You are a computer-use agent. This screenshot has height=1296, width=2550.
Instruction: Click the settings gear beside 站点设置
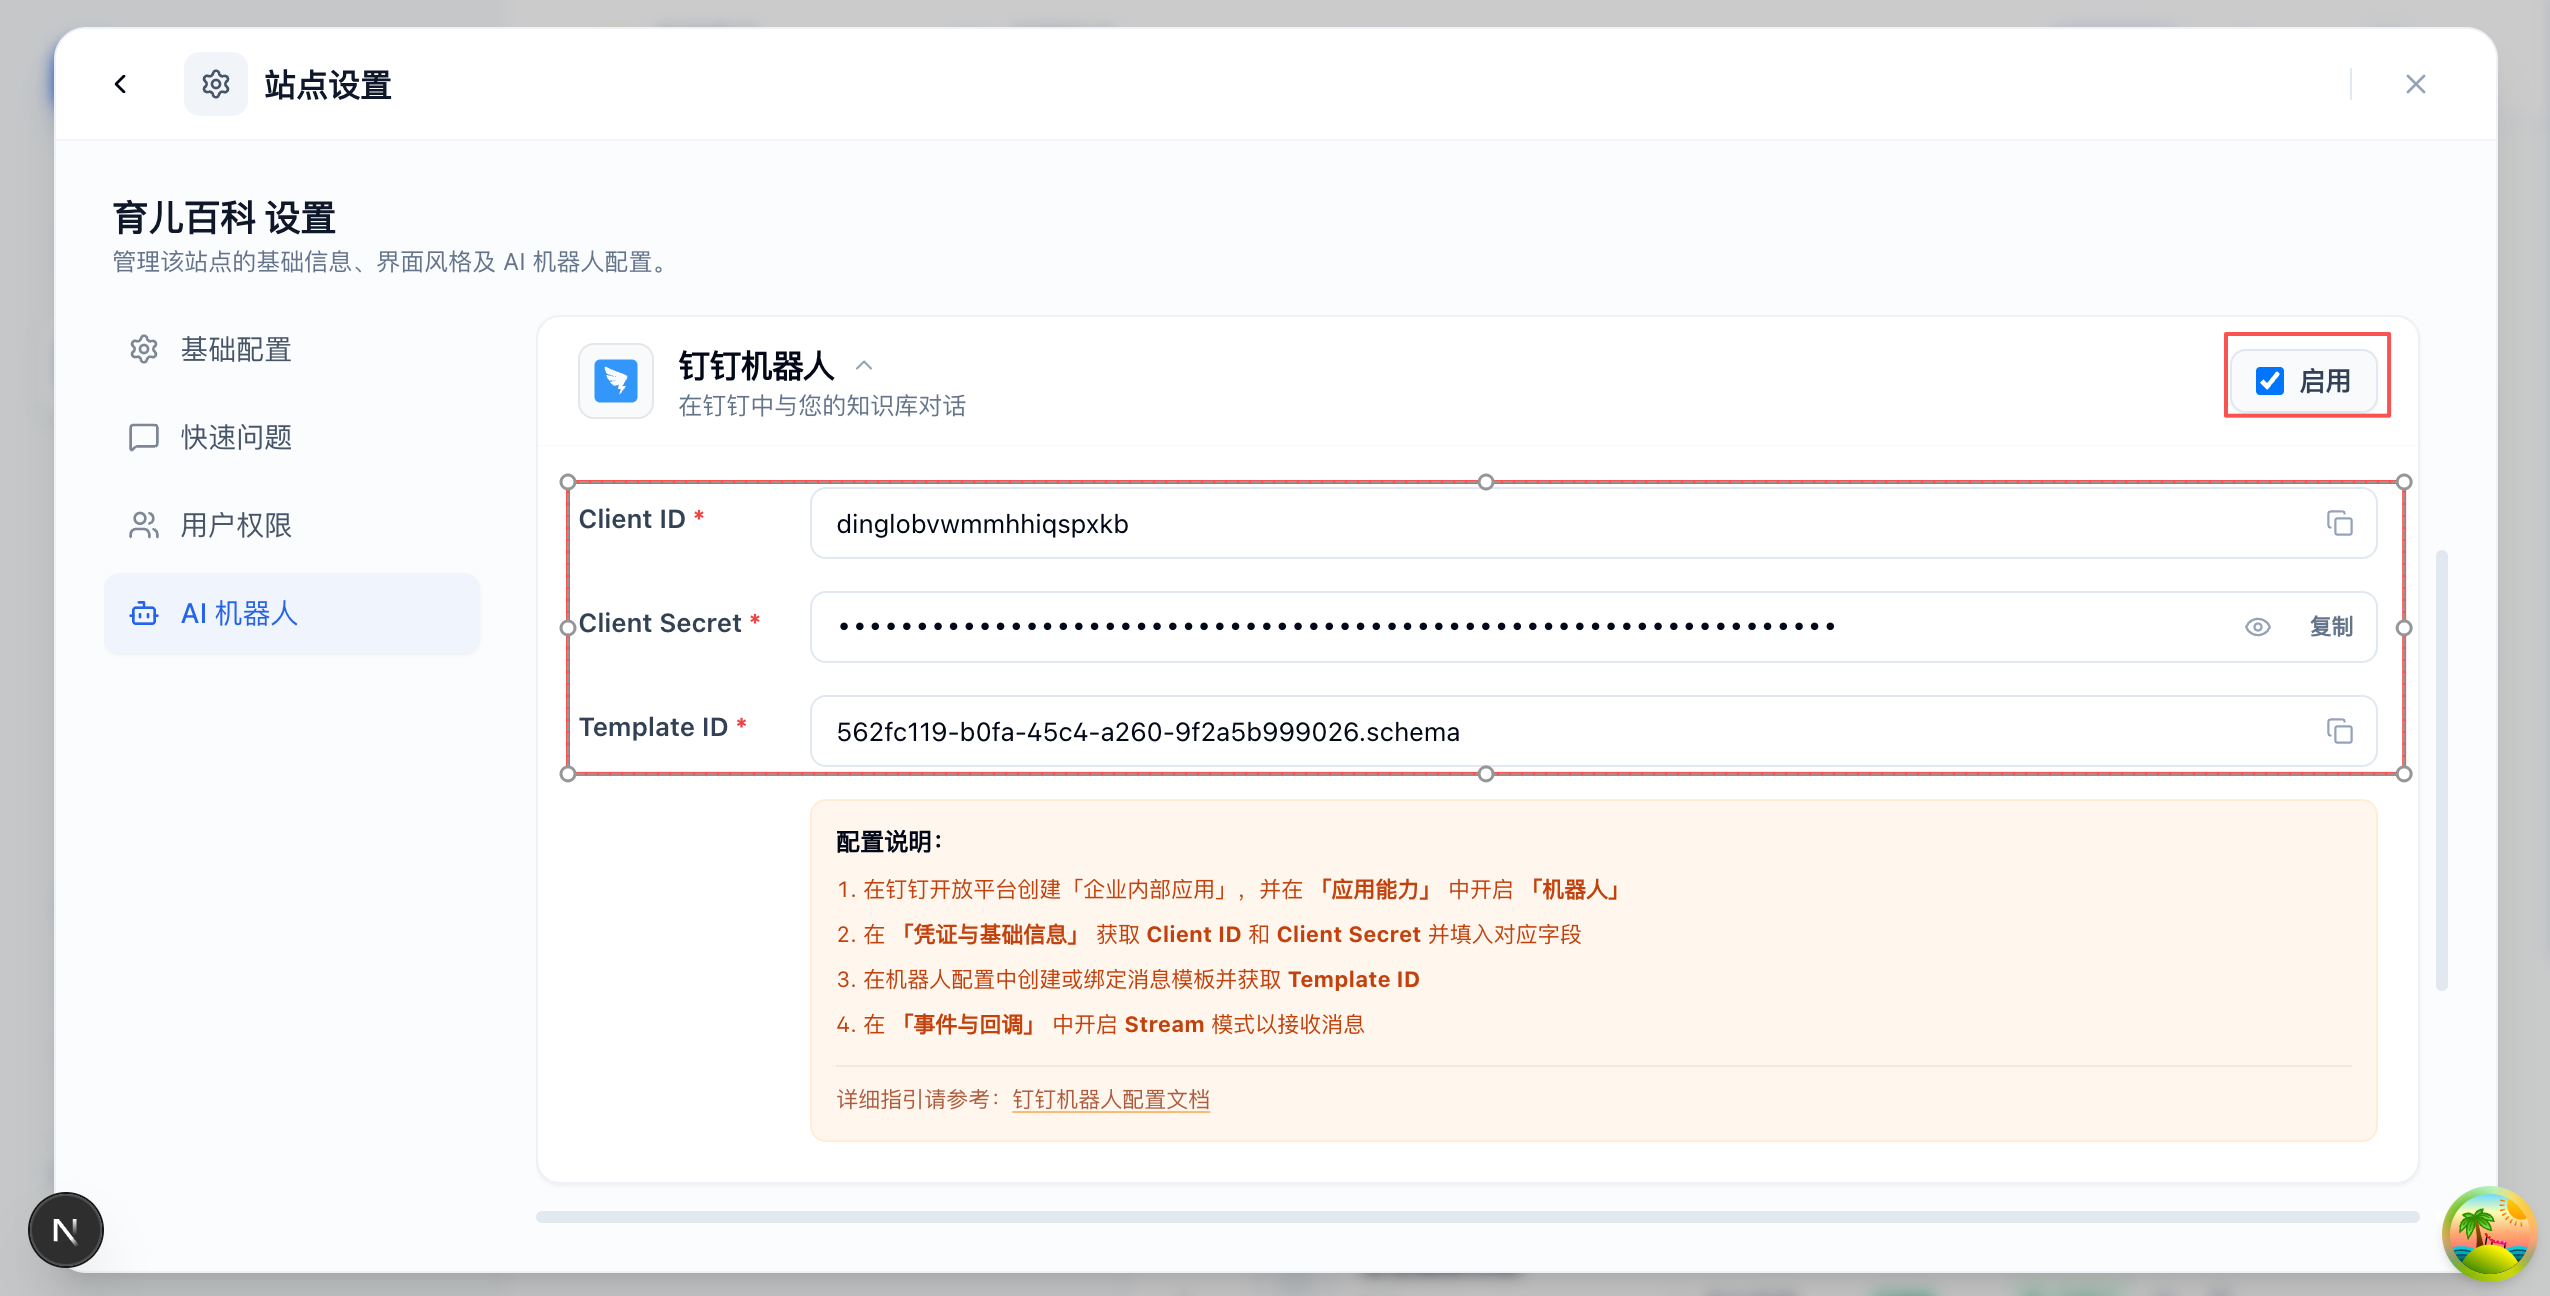coord(216,84)
